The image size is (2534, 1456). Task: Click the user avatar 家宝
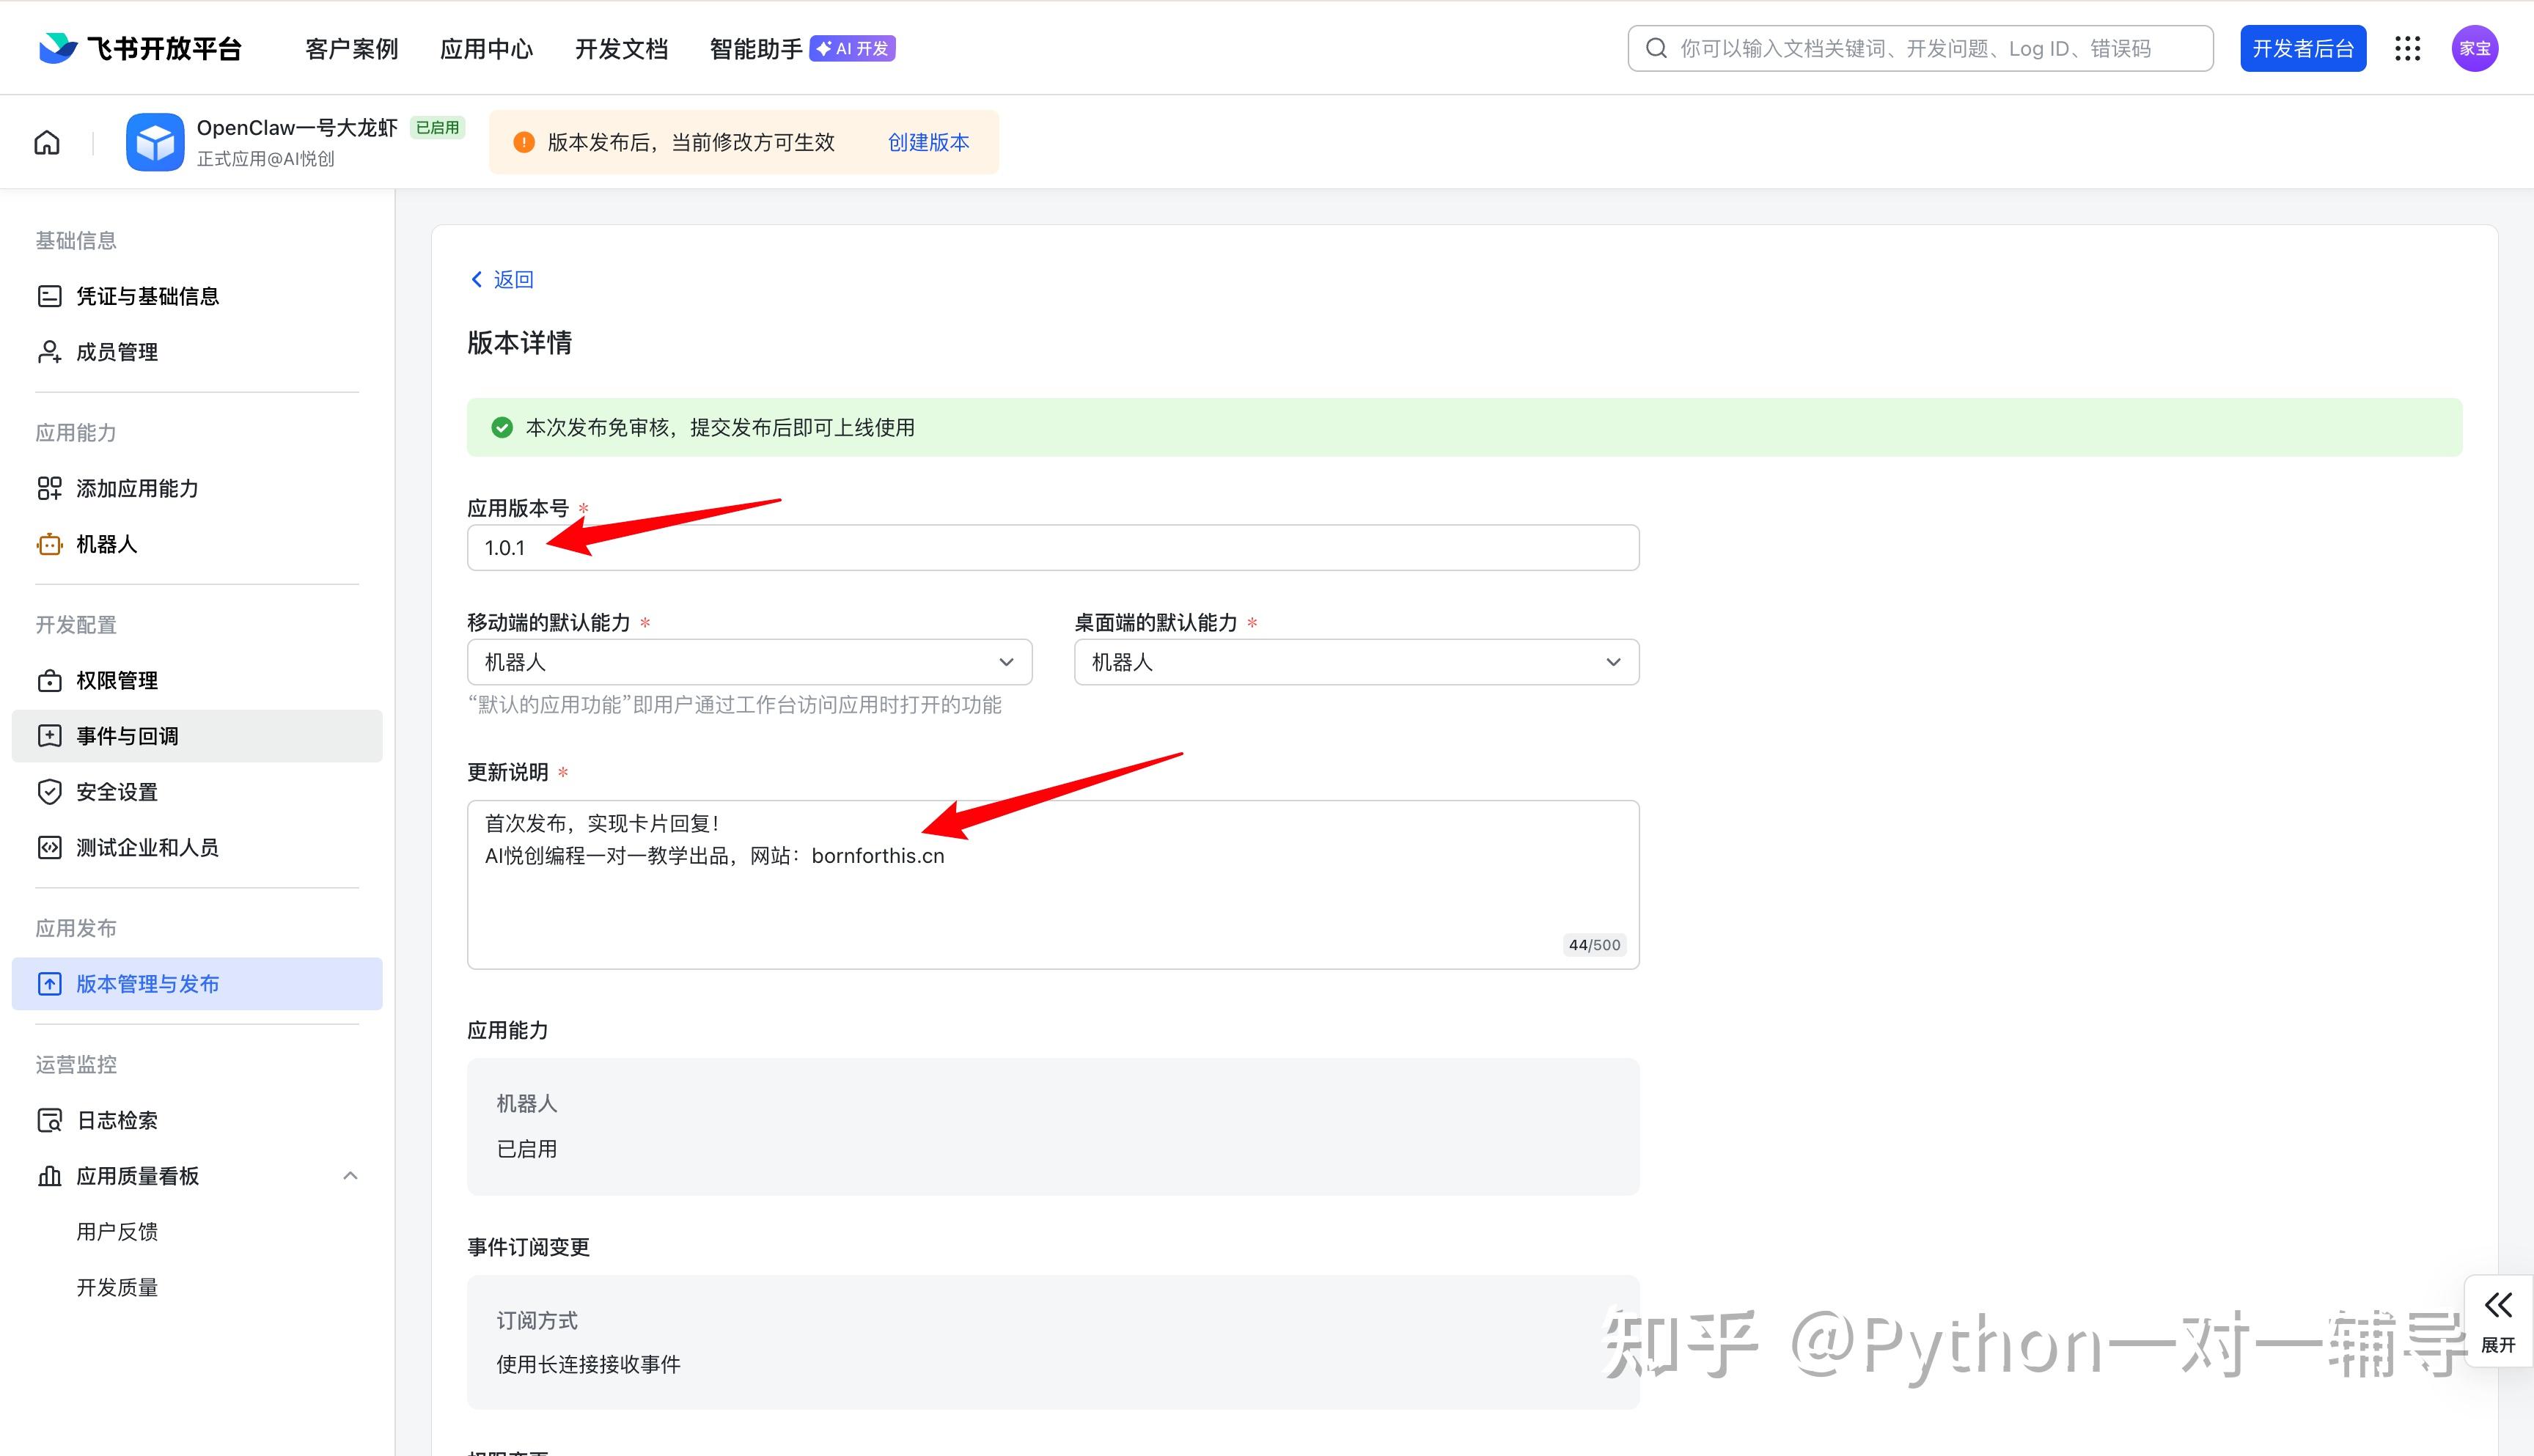pyautogui.click(x=2474, y=49)
